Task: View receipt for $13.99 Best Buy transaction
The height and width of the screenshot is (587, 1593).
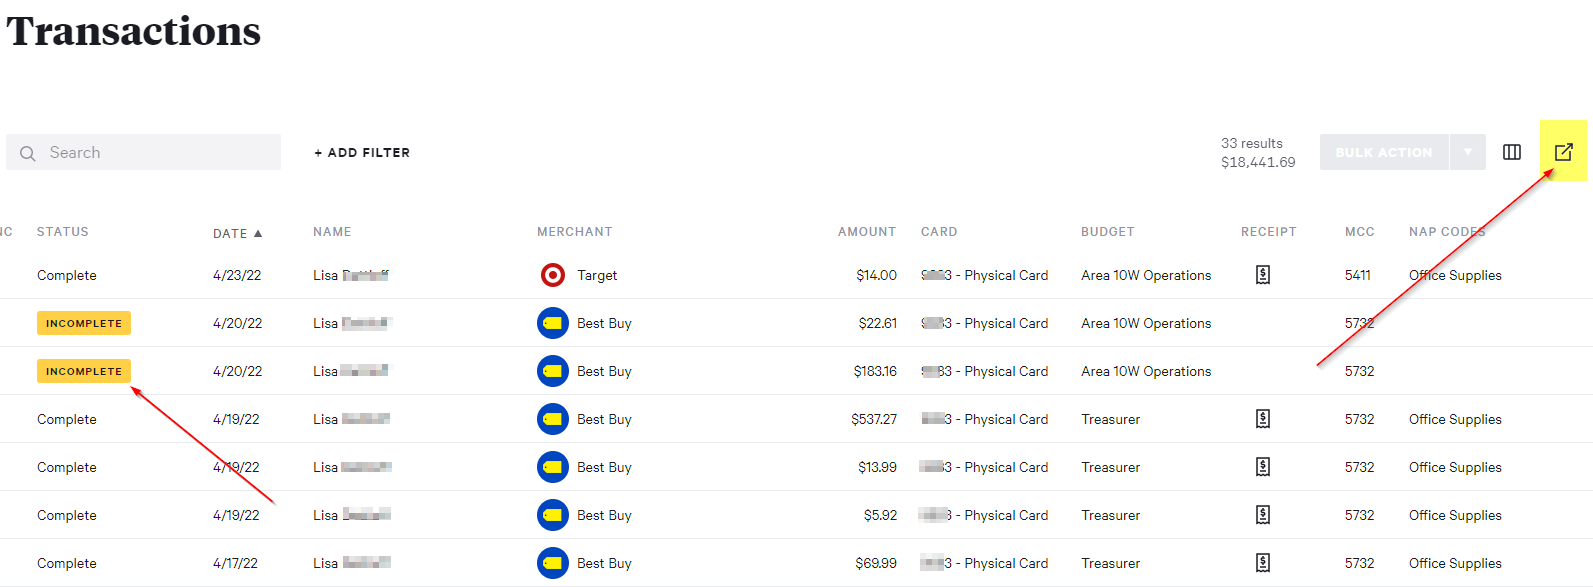Action: click(x=1263, y=467)
